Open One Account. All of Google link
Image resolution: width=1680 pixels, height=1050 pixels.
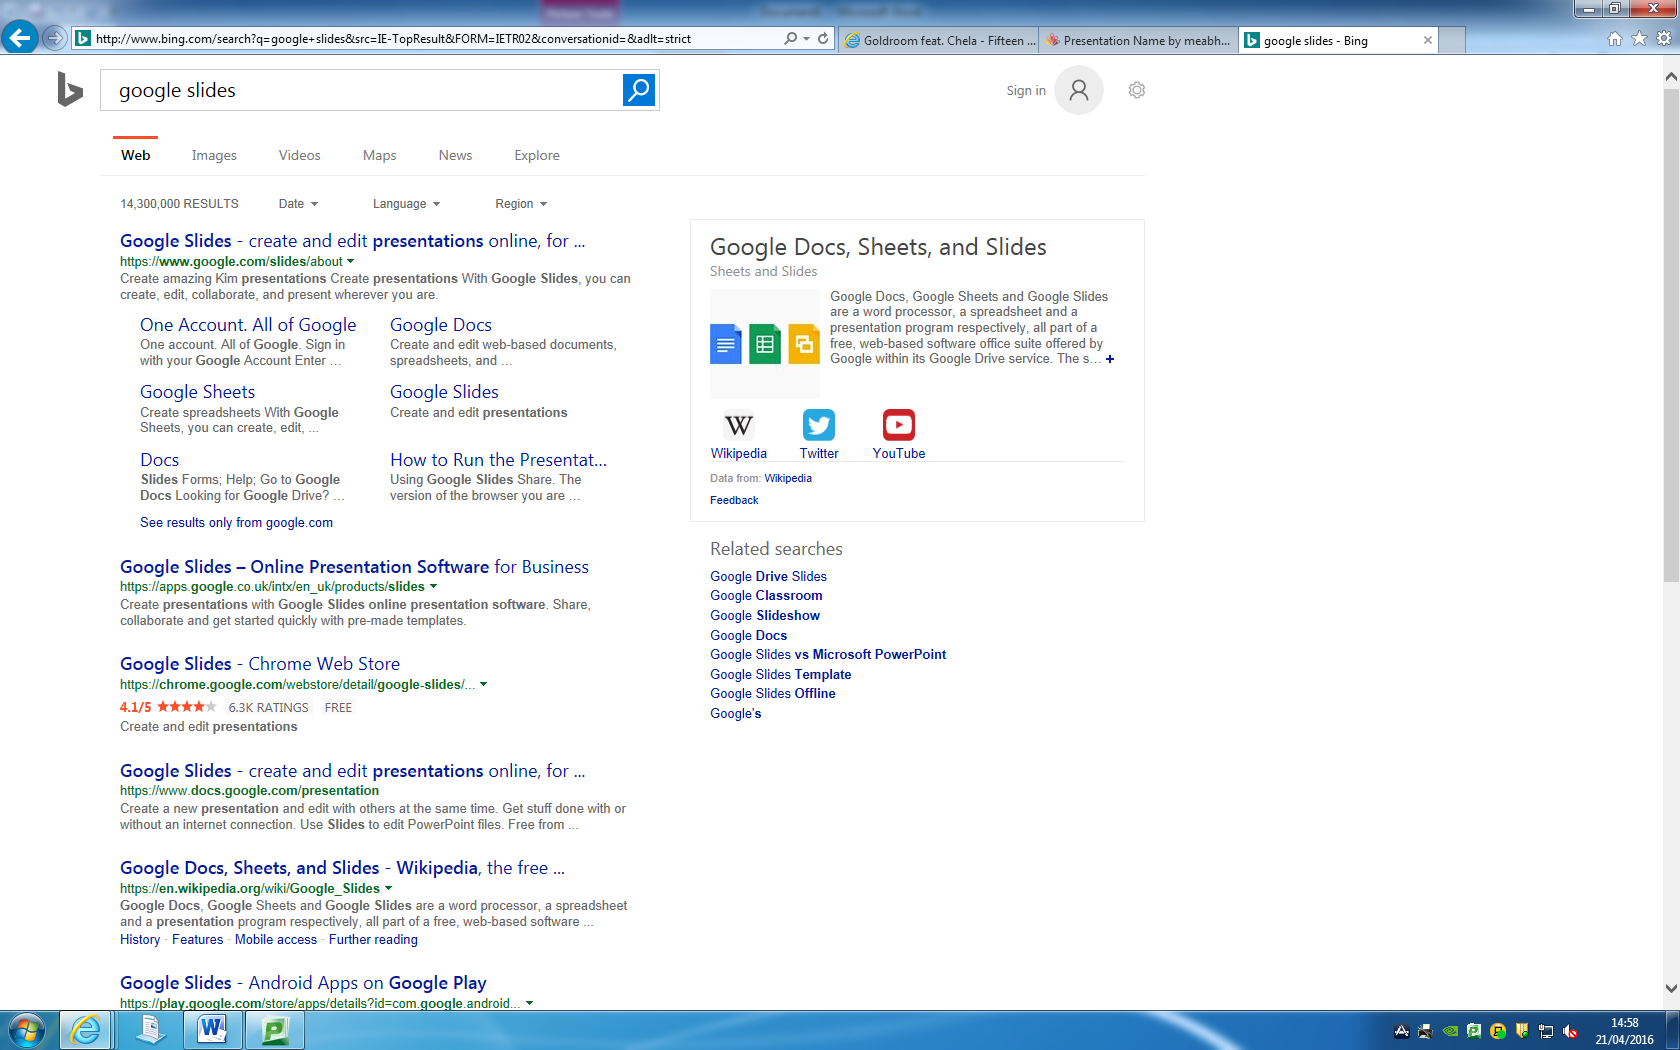click(x=248, y=325)
